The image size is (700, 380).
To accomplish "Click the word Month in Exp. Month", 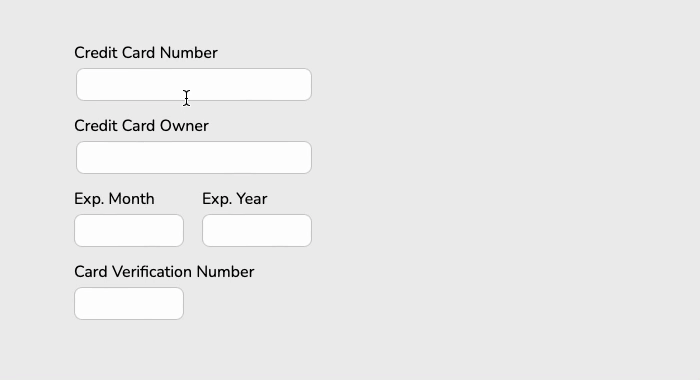I will (131, 199).
